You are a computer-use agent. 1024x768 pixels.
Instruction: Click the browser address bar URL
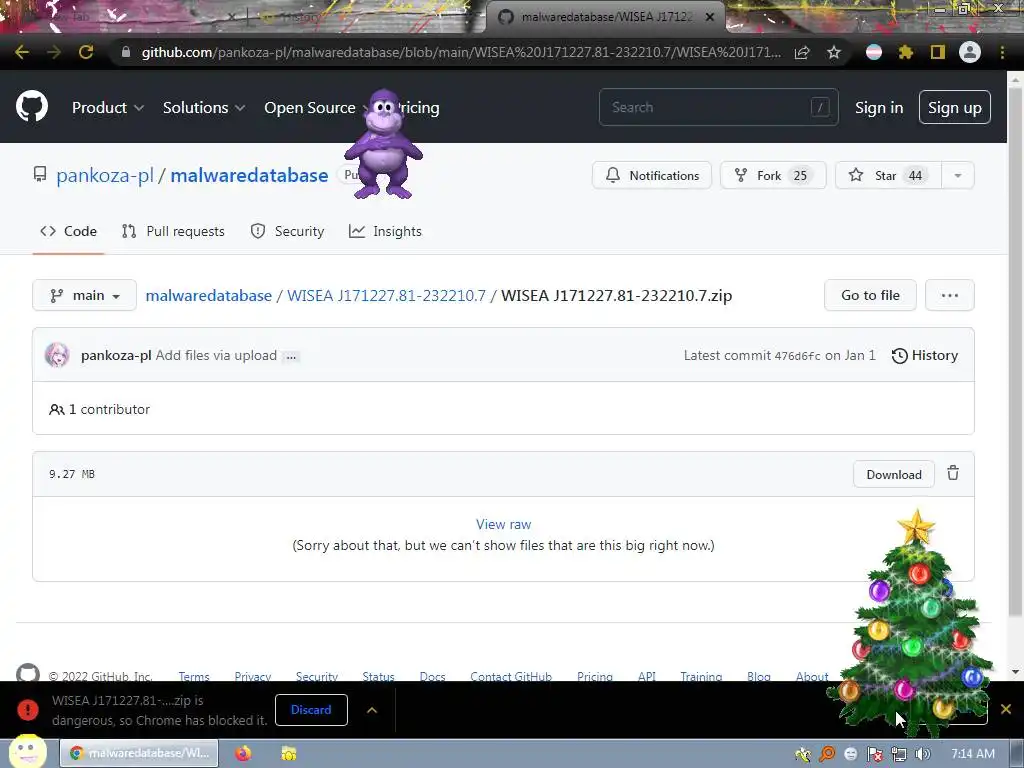click(460, 52)
